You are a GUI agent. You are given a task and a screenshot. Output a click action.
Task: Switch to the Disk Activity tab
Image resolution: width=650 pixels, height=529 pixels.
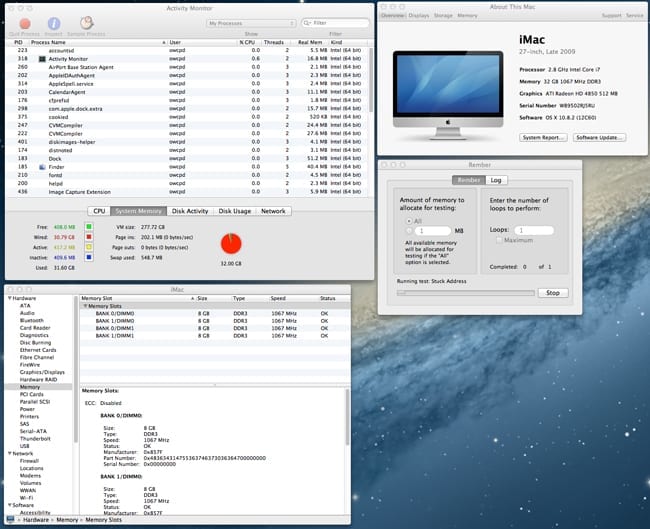click(190, 211)
